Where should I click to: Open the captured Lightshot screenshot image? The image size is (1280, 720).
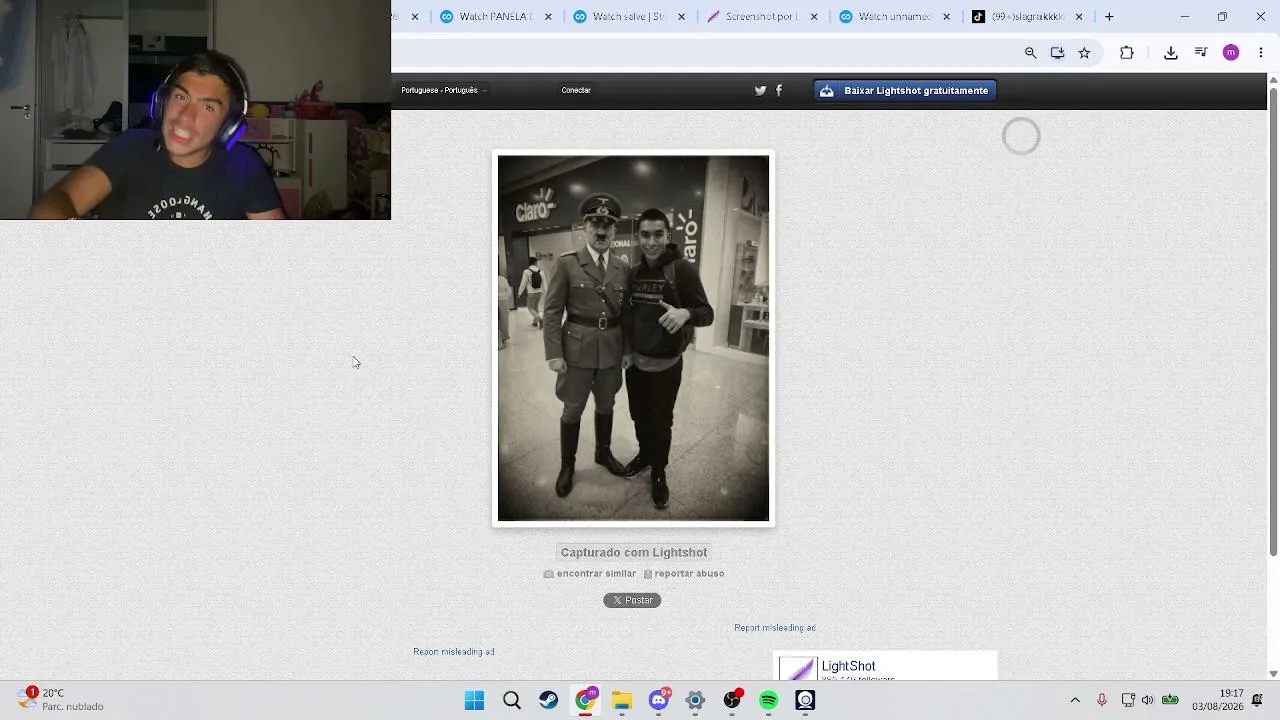pos(634,338)
